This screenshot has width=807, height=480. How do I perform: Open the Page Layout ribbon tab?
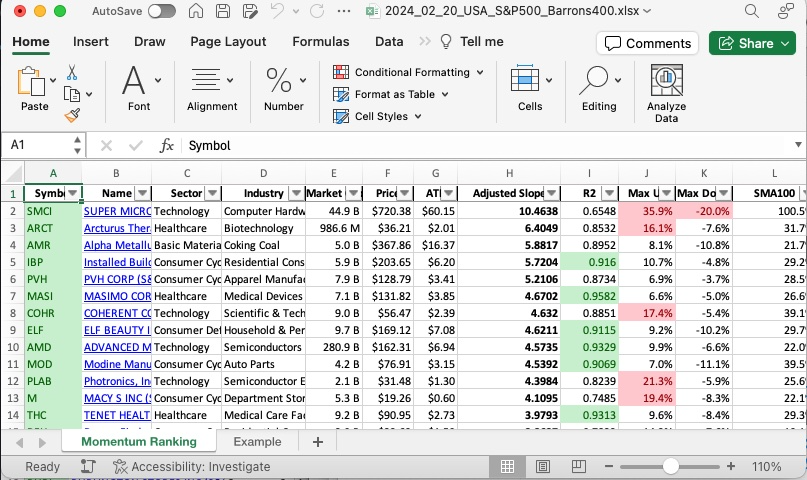click(228, 42)
